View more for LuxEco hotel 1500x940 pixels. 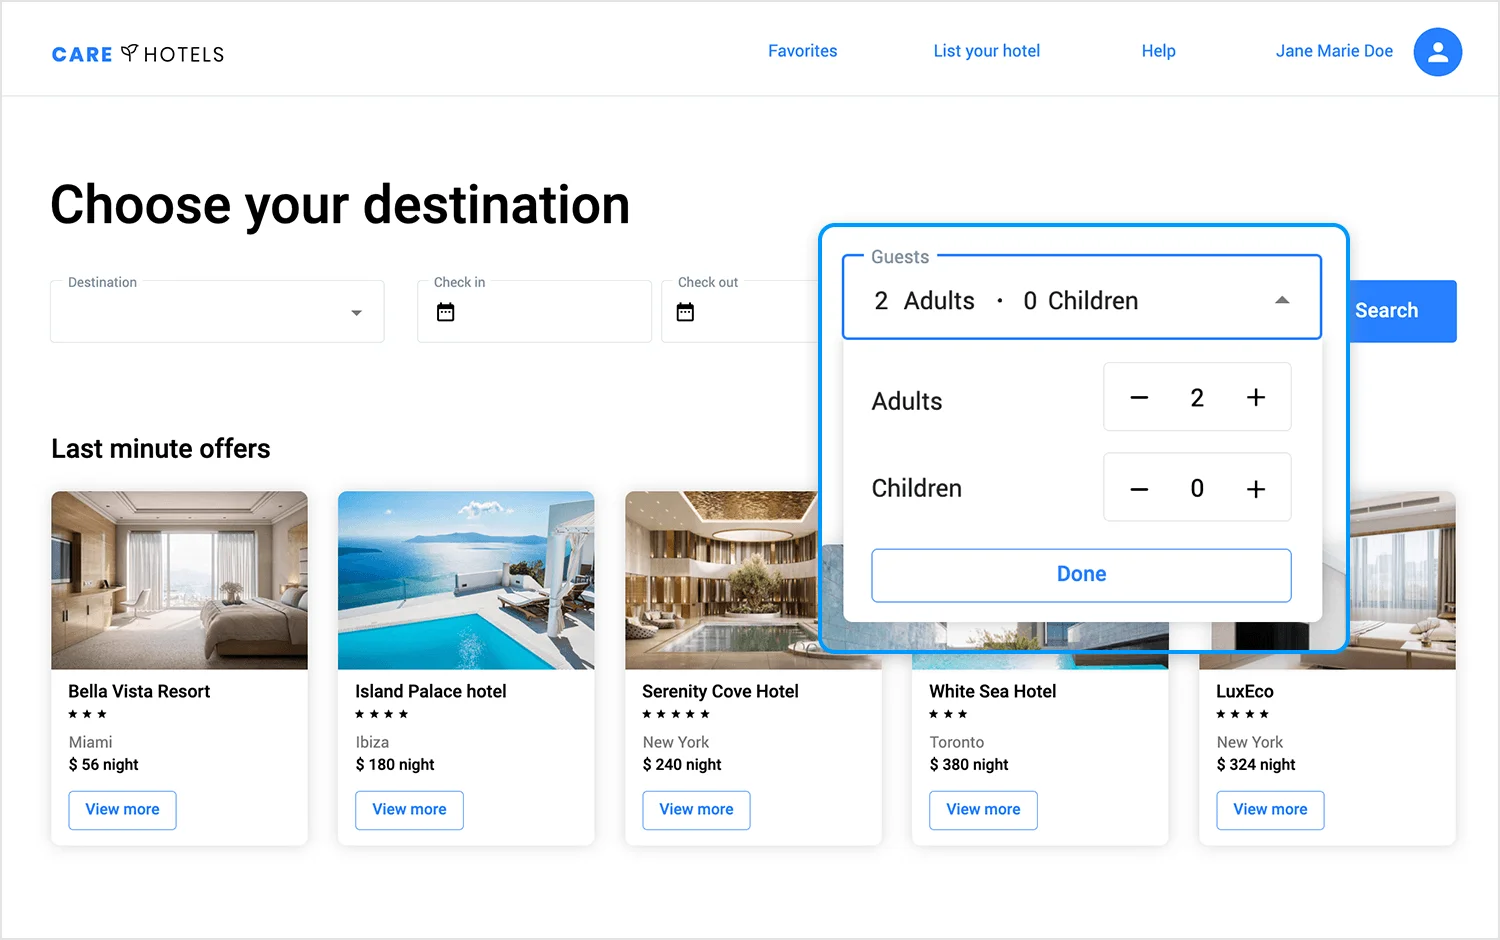[x=1270, y=810]
